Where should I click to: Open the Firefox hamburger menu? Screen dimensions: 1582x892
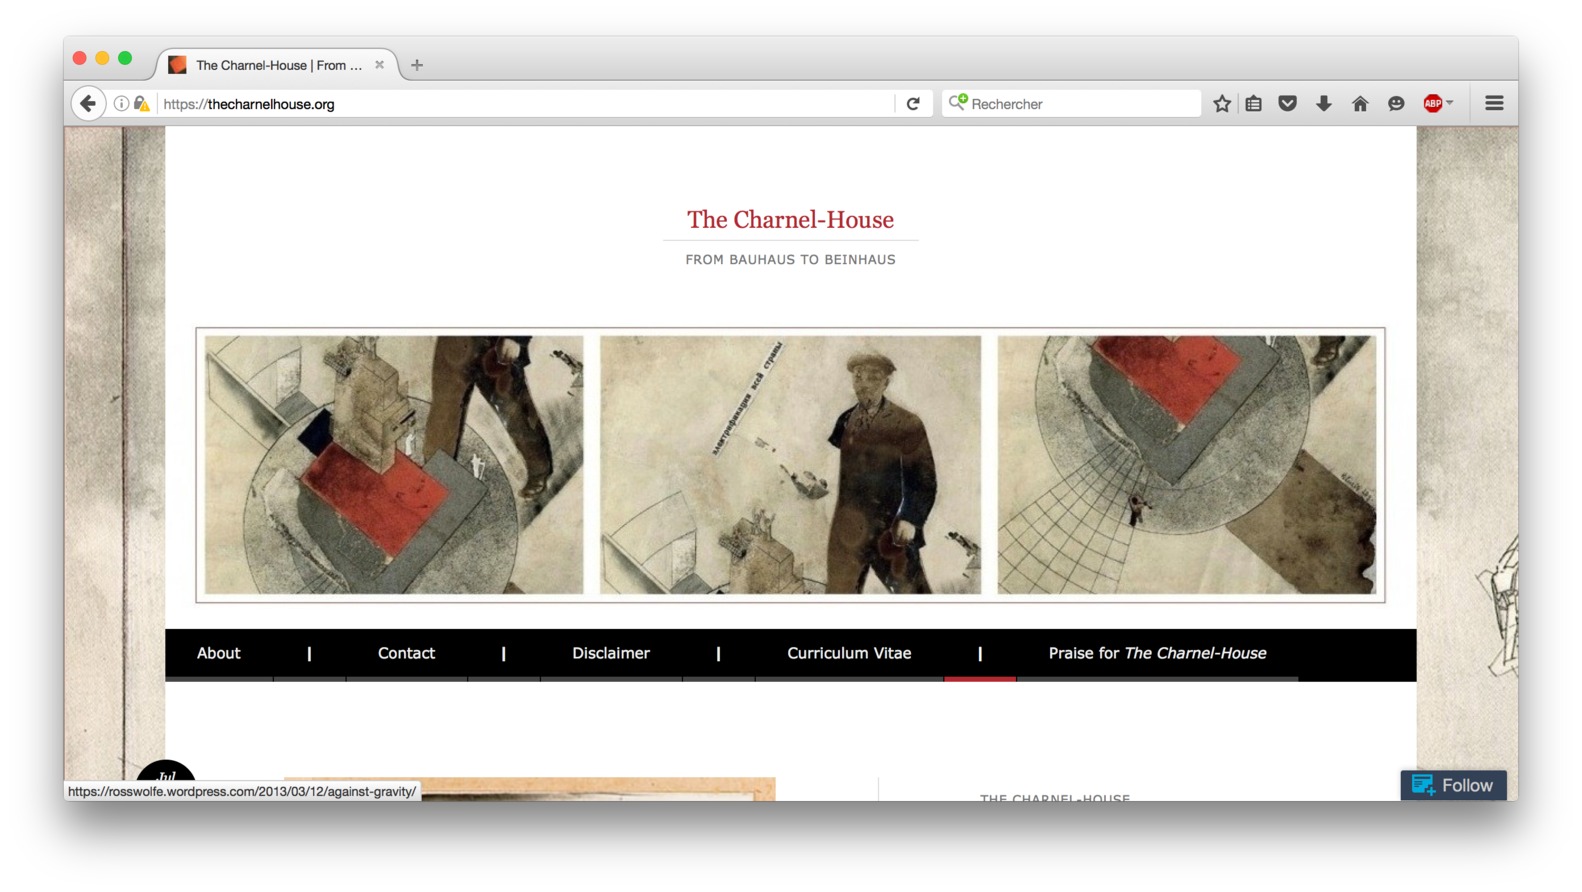(x=1494, y=103)
